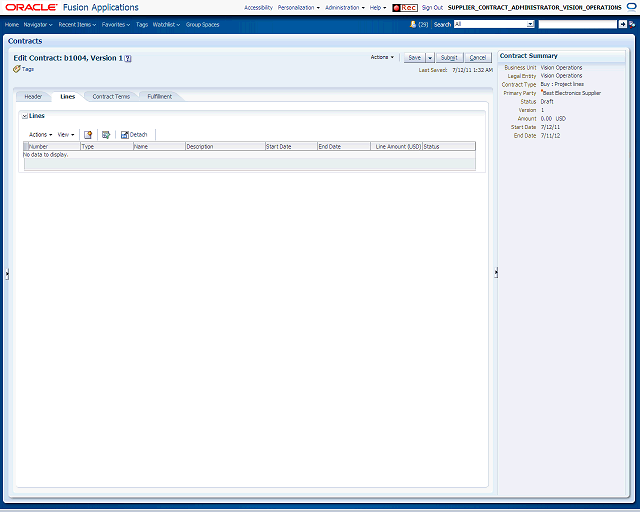
Task: Click the Sign Out link
Action: pos(432,8)
